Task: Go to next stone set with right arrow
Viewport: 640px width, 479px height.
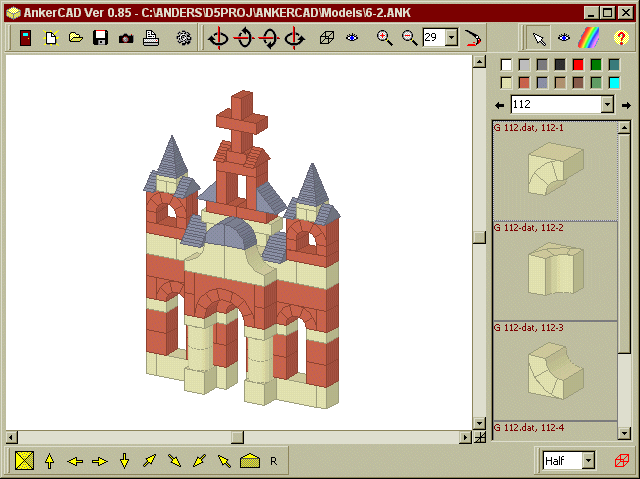Action: tap(626, 105)
